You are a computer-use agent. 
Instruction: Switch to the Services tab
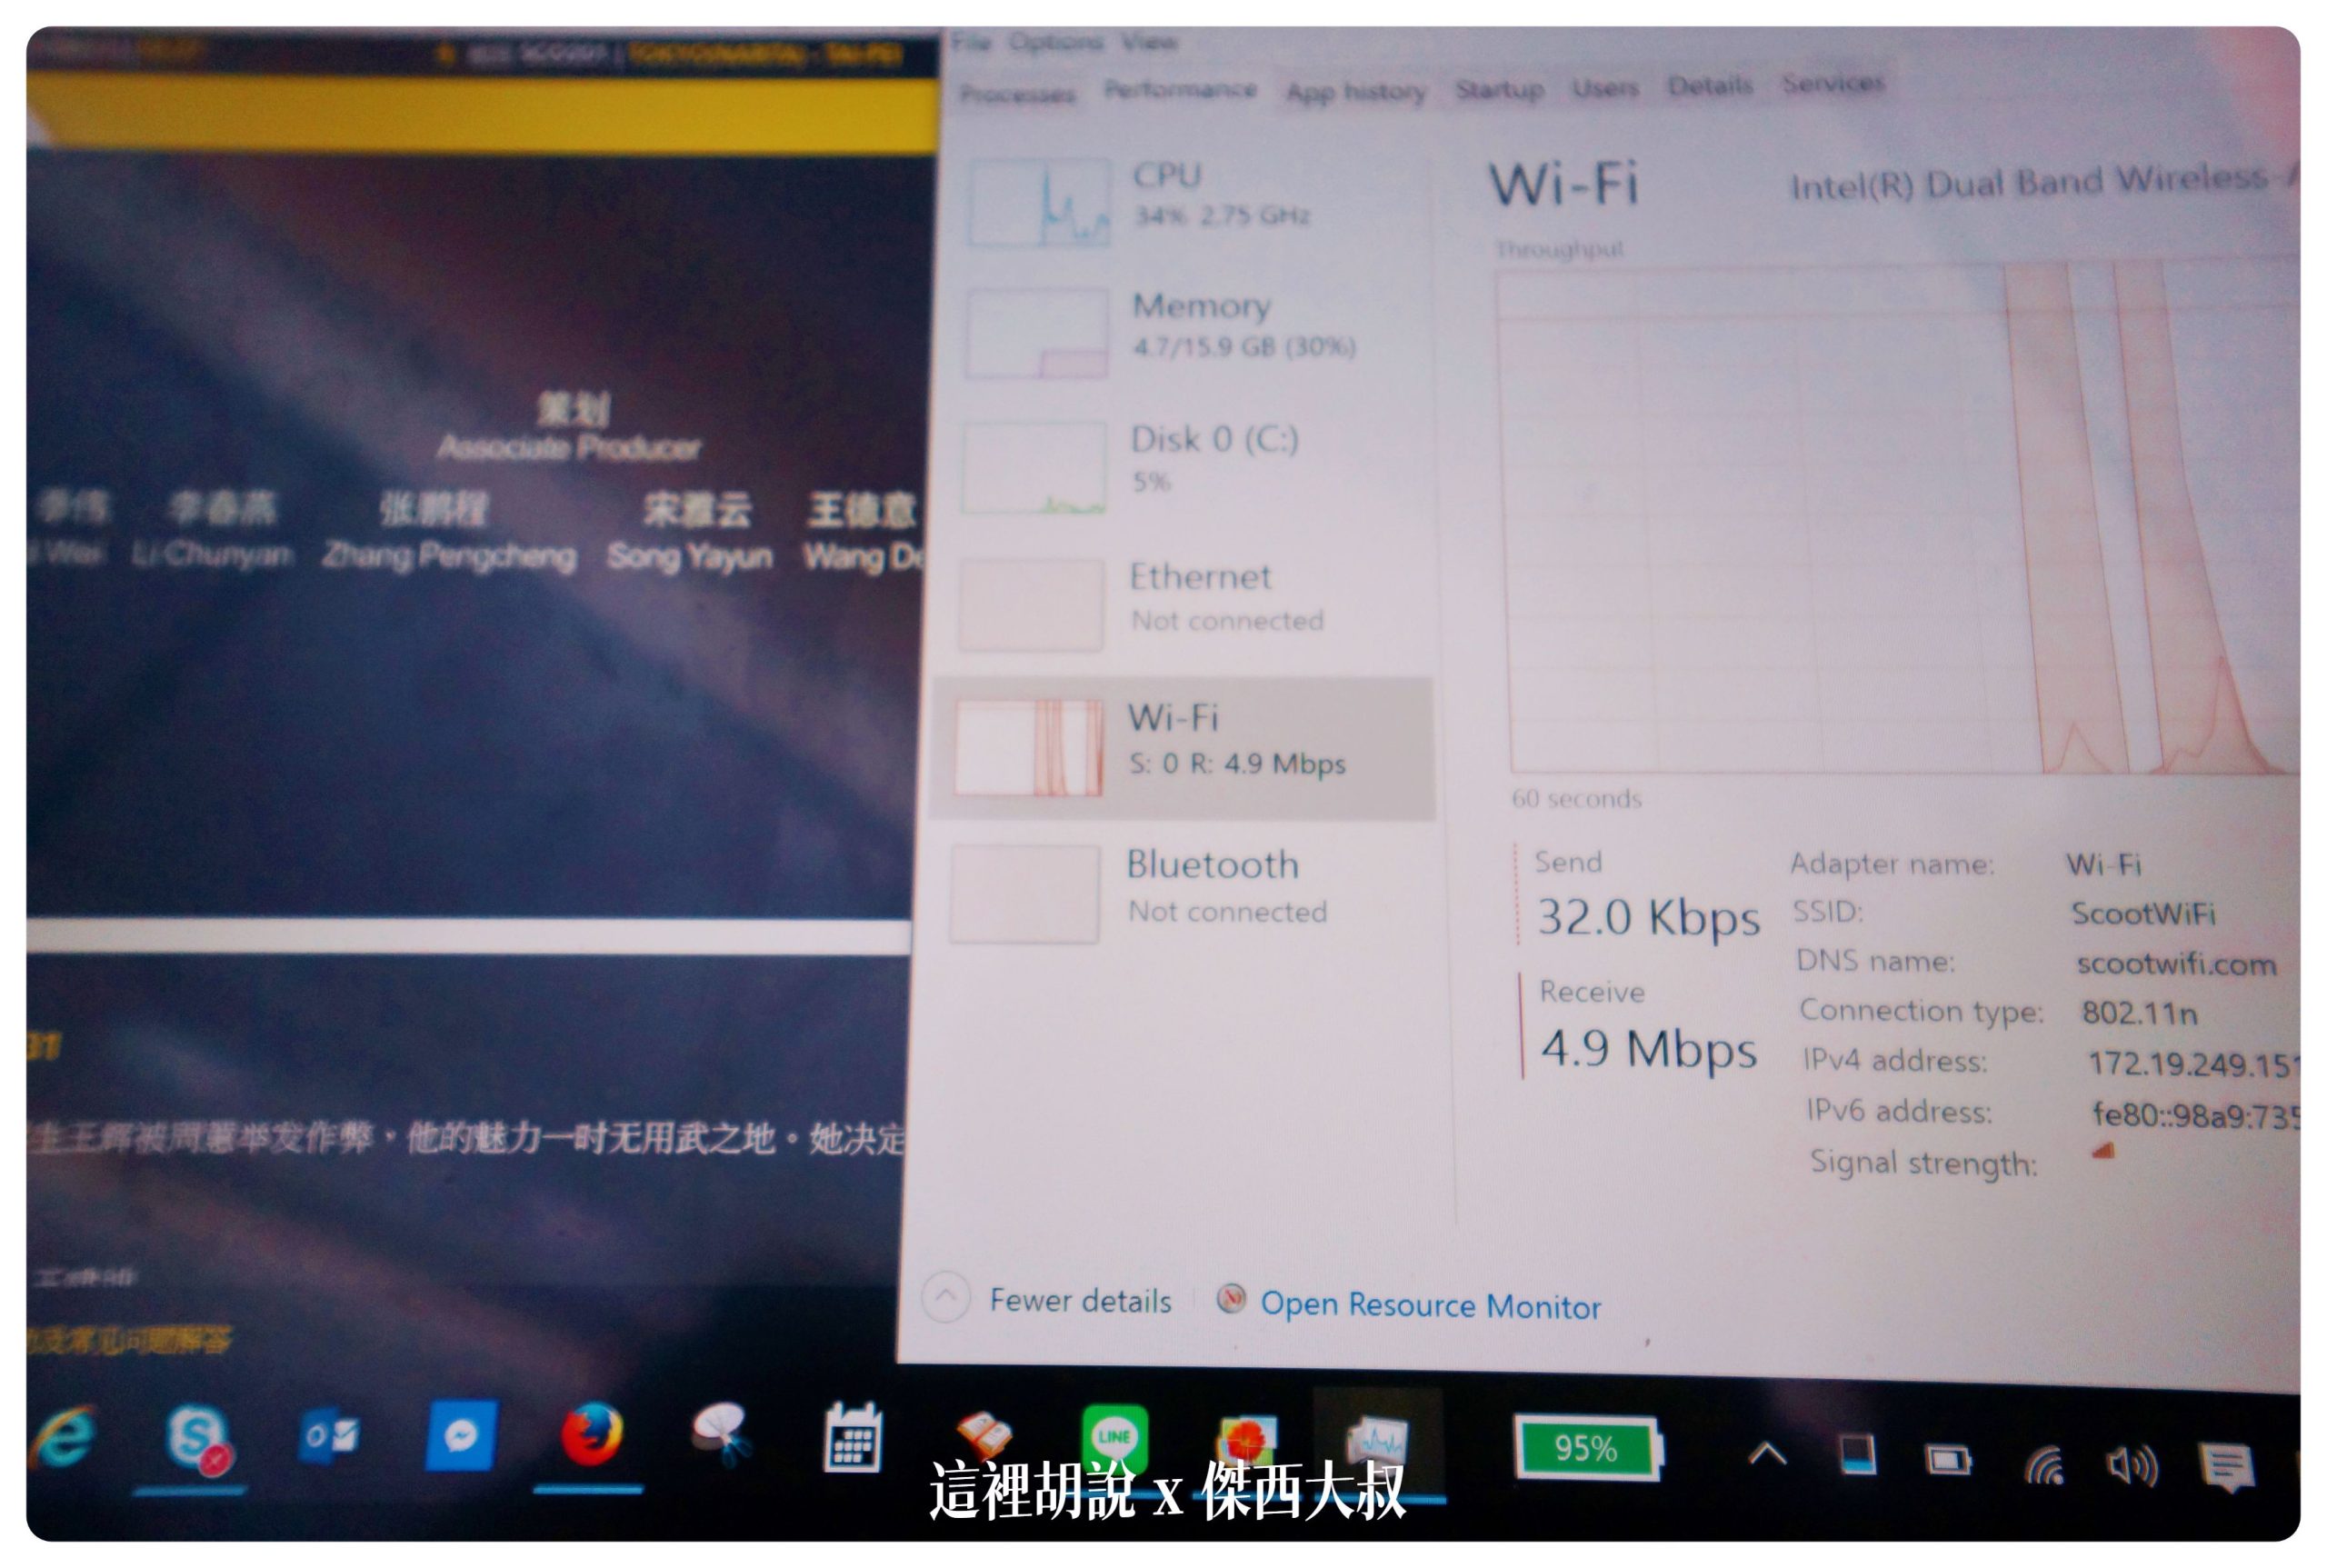click(x=1832, y=82)
